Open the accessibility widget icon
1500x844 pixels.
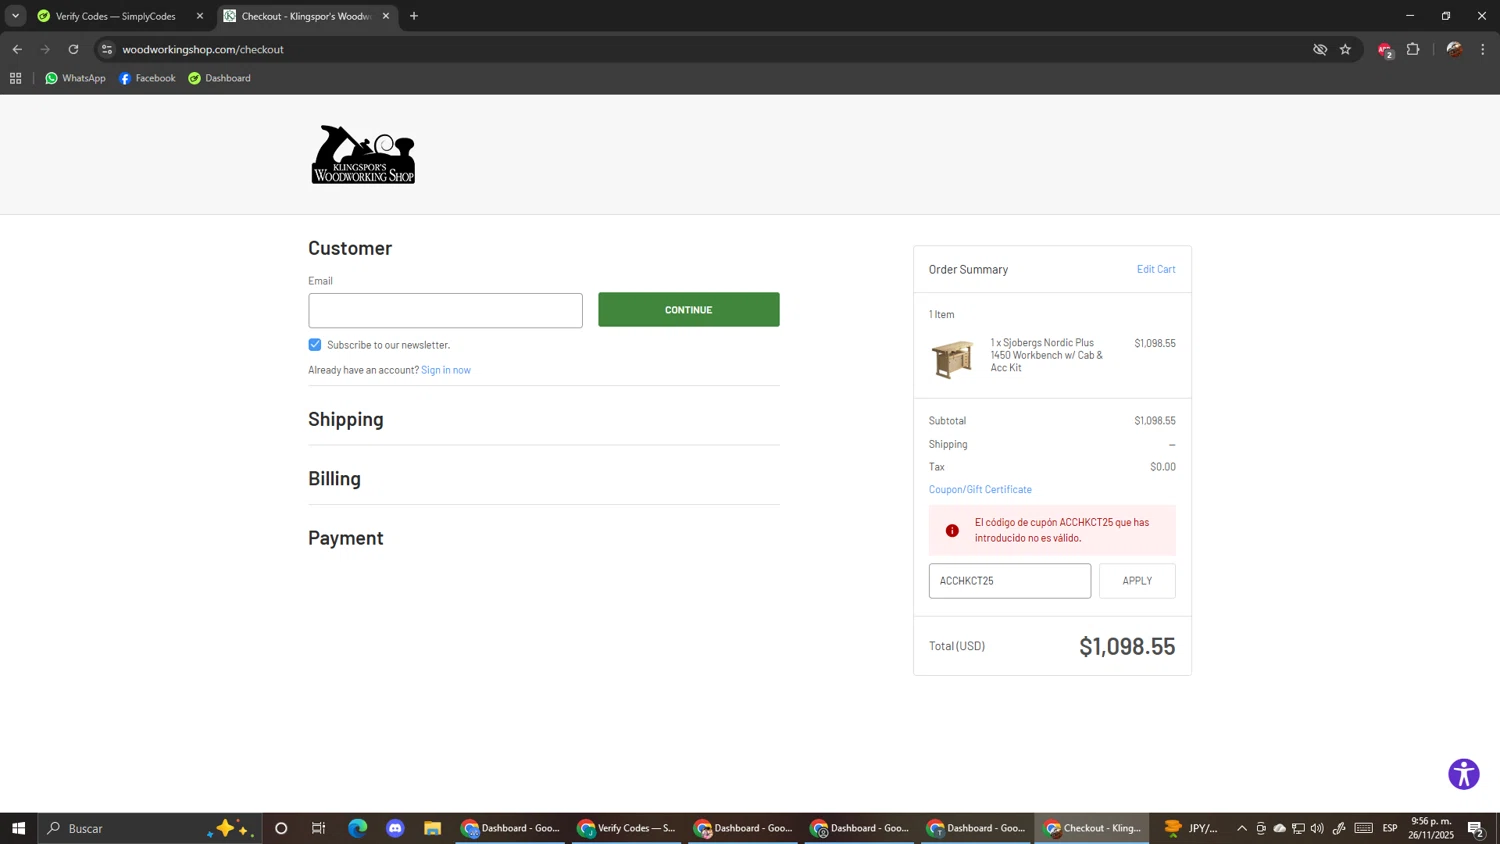1463,774
